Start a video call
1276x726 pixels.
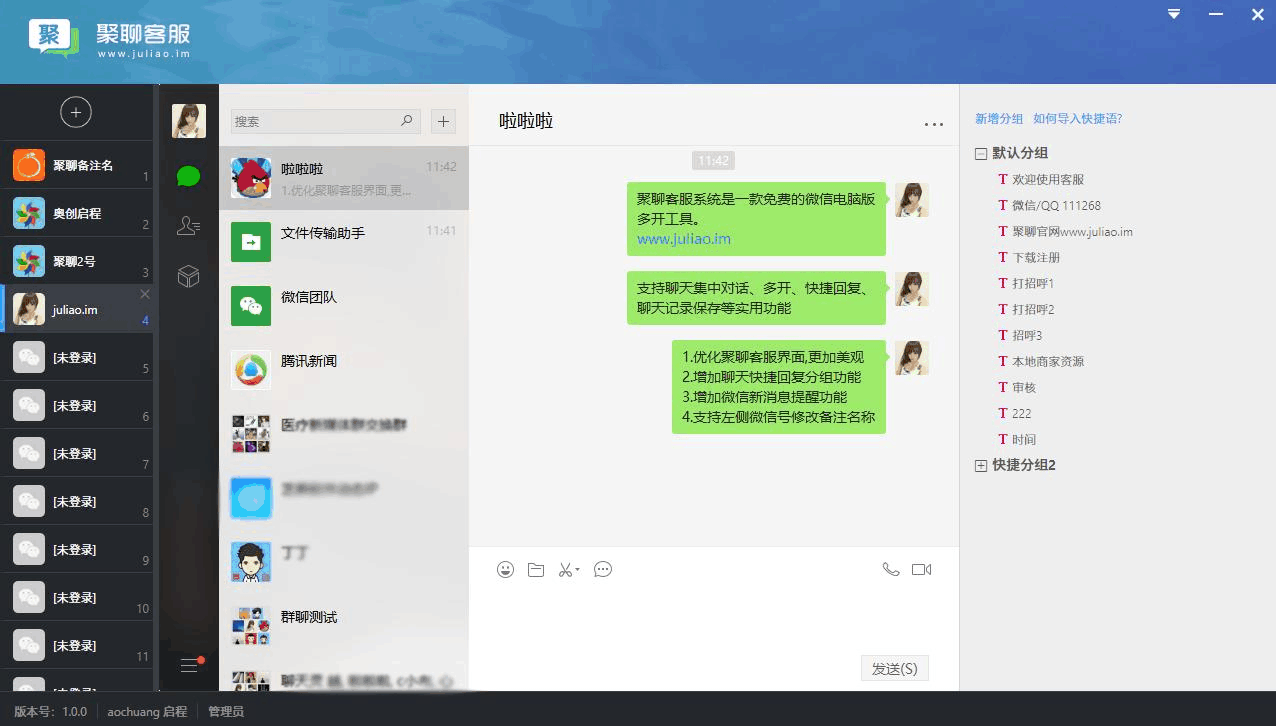point(922,570)
